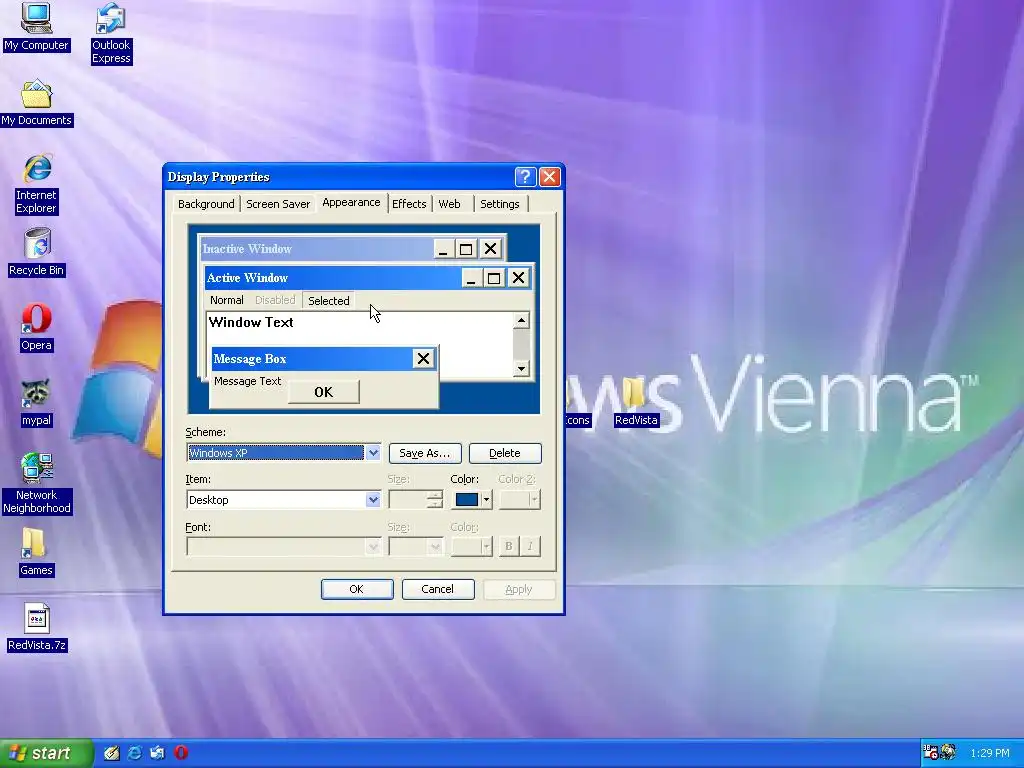Open RedVista folder on desktop

[635, 403]
